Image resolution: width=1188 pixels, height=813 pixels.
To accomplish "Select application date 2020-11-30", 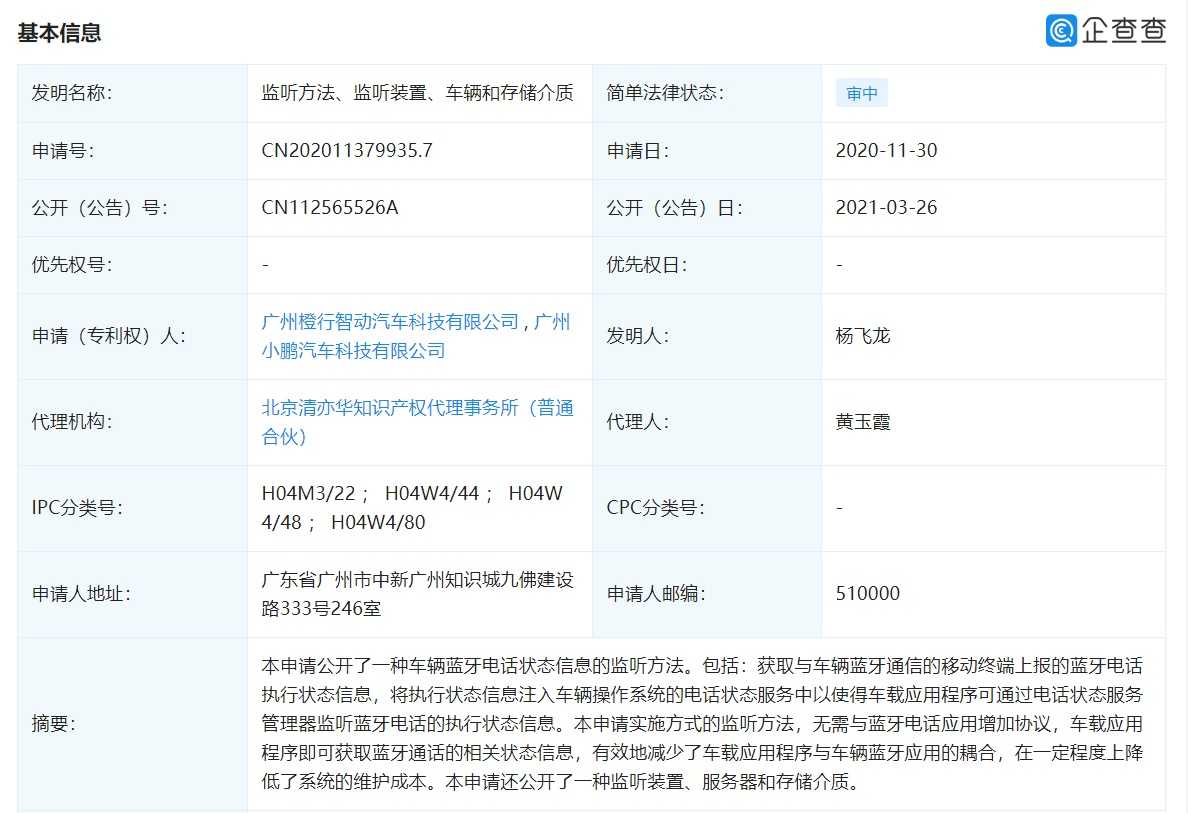I will pyautogui.click(x=886, y=150).
